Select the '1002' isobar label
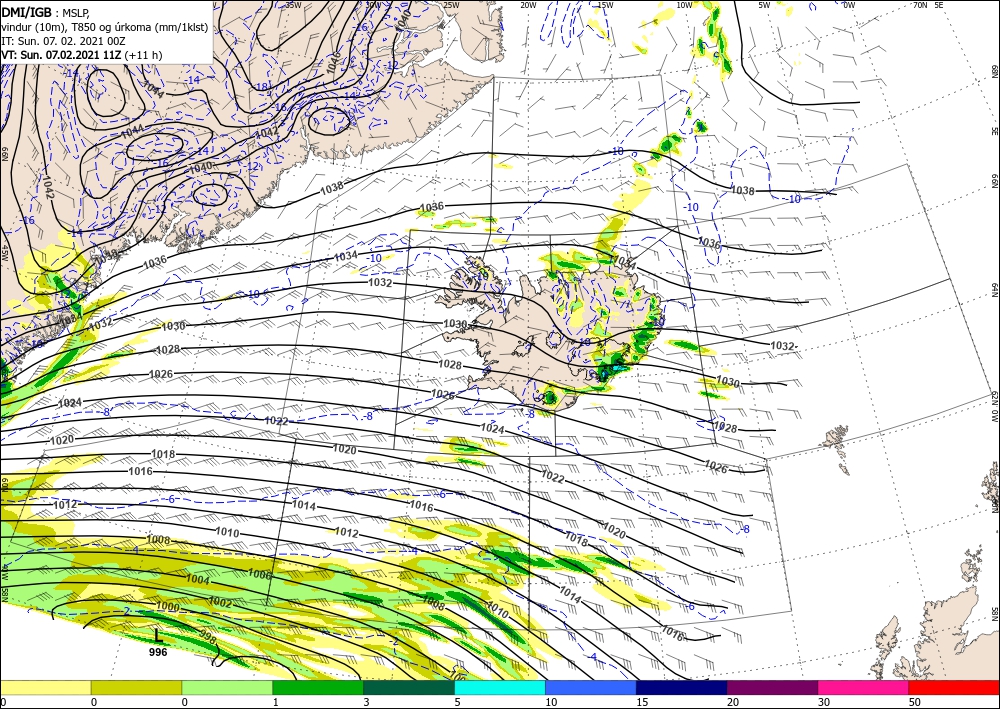Image resolution: width=1000 pixels, height=709 pixels. click(x=220, y=602)
